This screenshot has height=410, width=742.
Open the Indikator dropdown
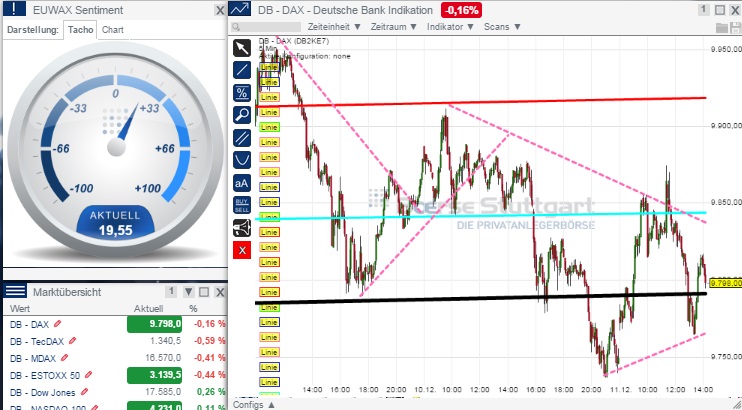point(450,27)
